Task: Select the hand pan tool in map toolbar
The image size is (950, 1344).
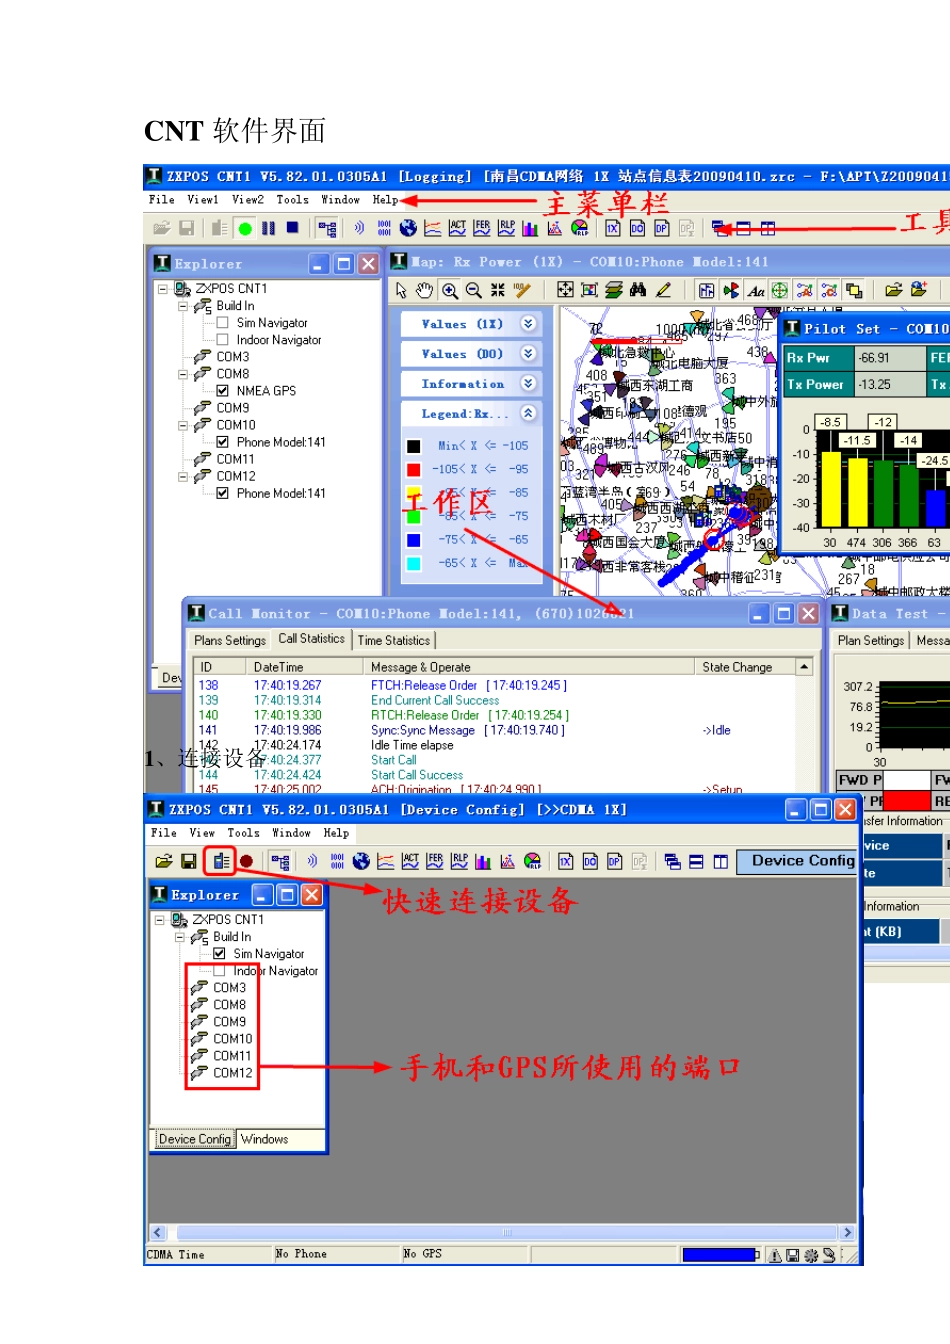Action: point(425,290)
